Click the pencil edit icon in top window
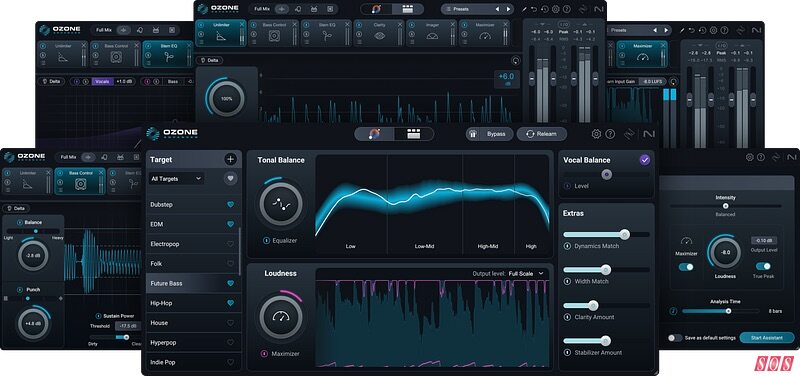 (x=524, y=9)
